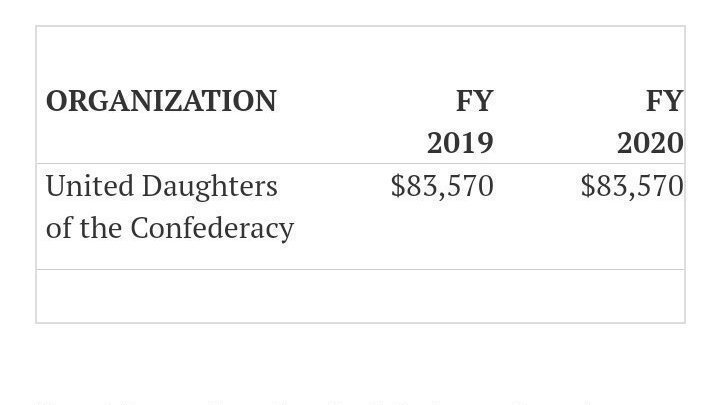Click the empty bottom row of table
The image size is (720, 405).
pyautogui.click(x=360, y=296)
